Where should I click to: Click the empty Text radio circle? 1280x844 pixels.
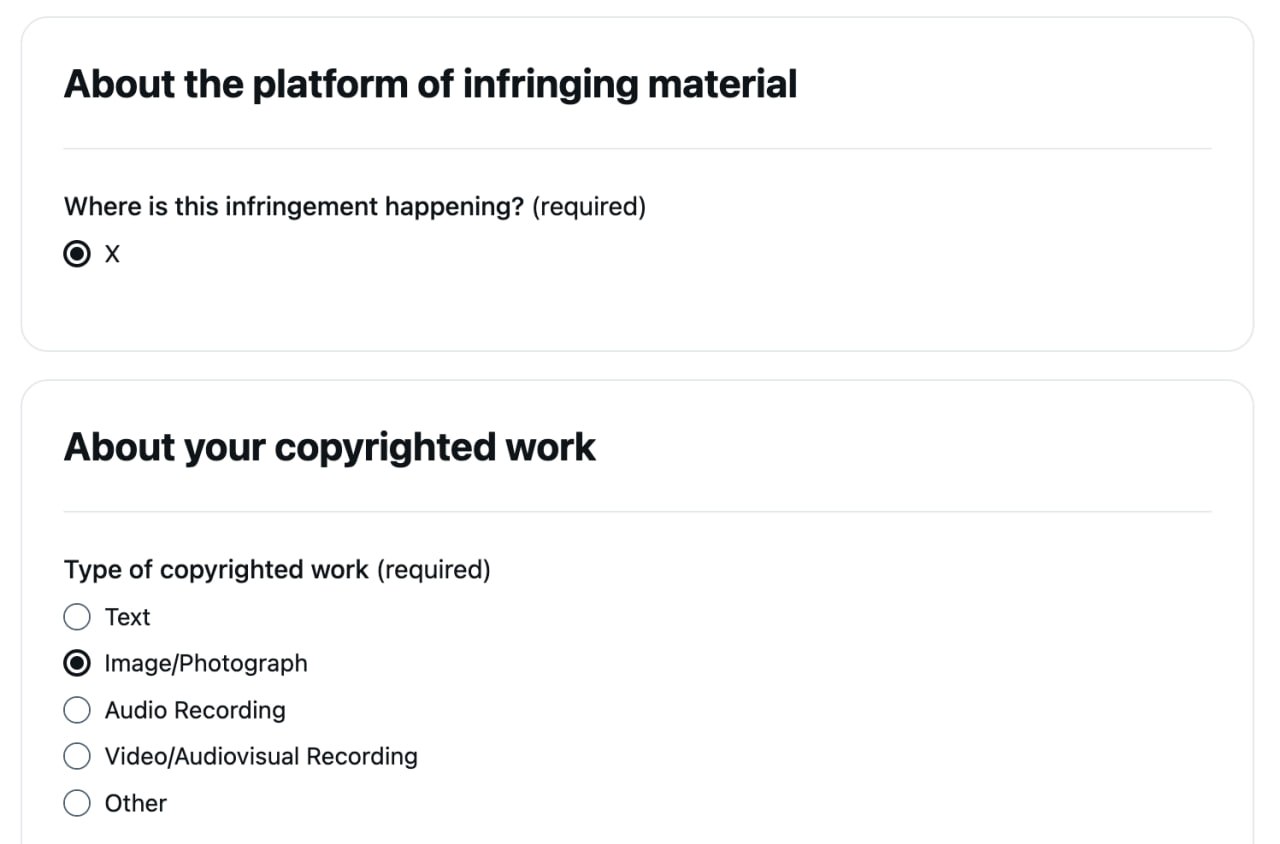77,617
